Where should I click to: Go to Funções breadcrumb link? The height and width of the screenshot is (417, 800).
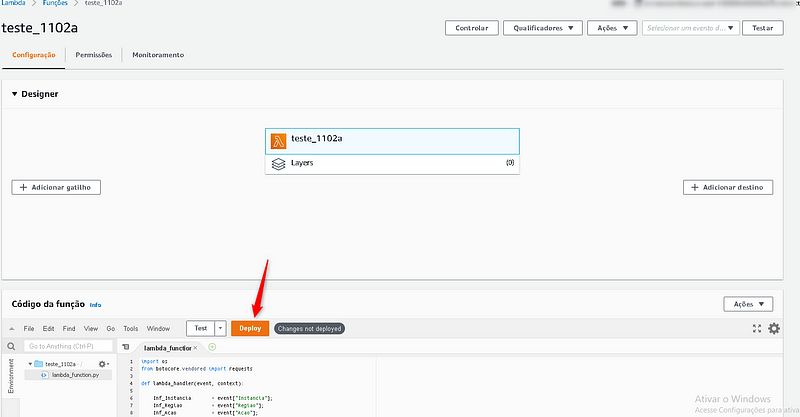[x=55, y=3]
